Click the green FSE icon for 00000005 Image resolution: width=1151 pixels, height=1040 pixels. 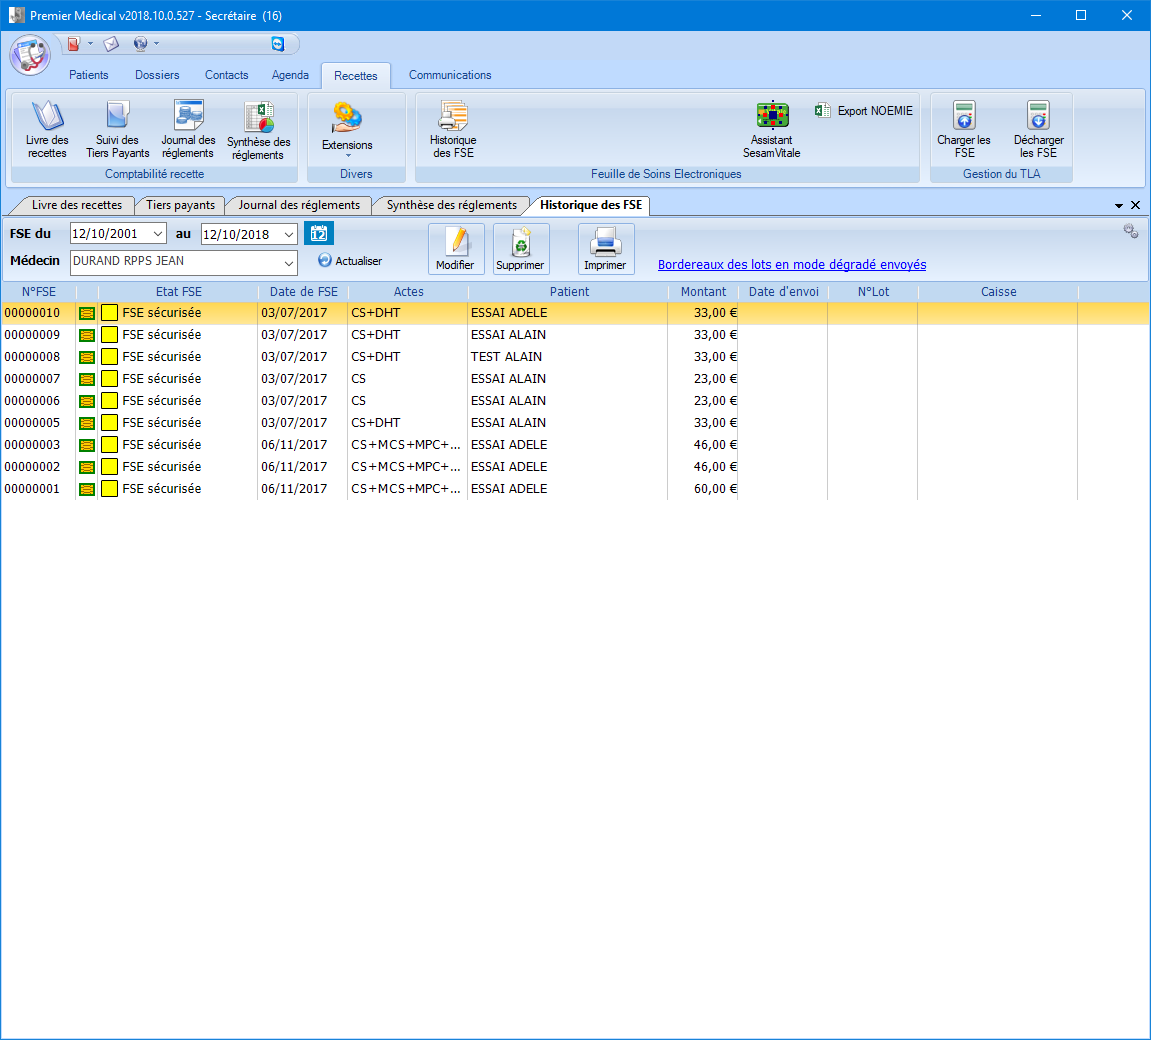coord(87,423)
